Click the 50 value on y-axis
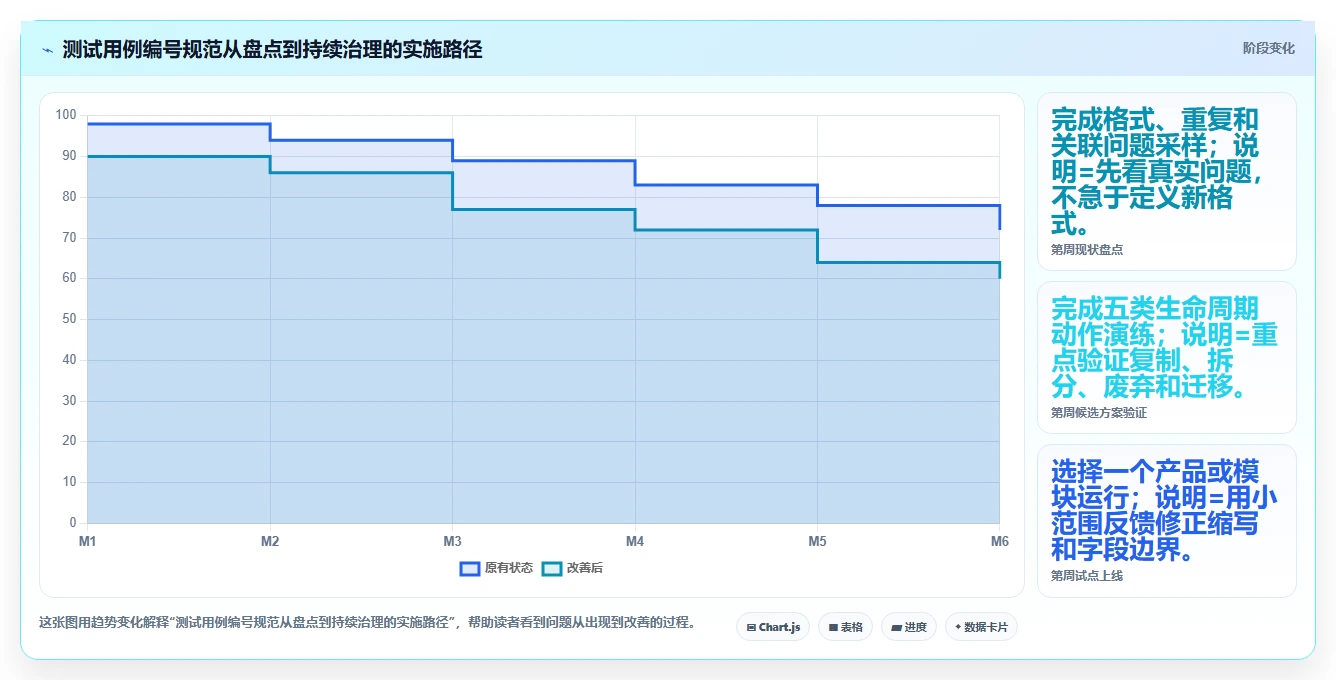The image size is (1336, 680). coord(69,319)
